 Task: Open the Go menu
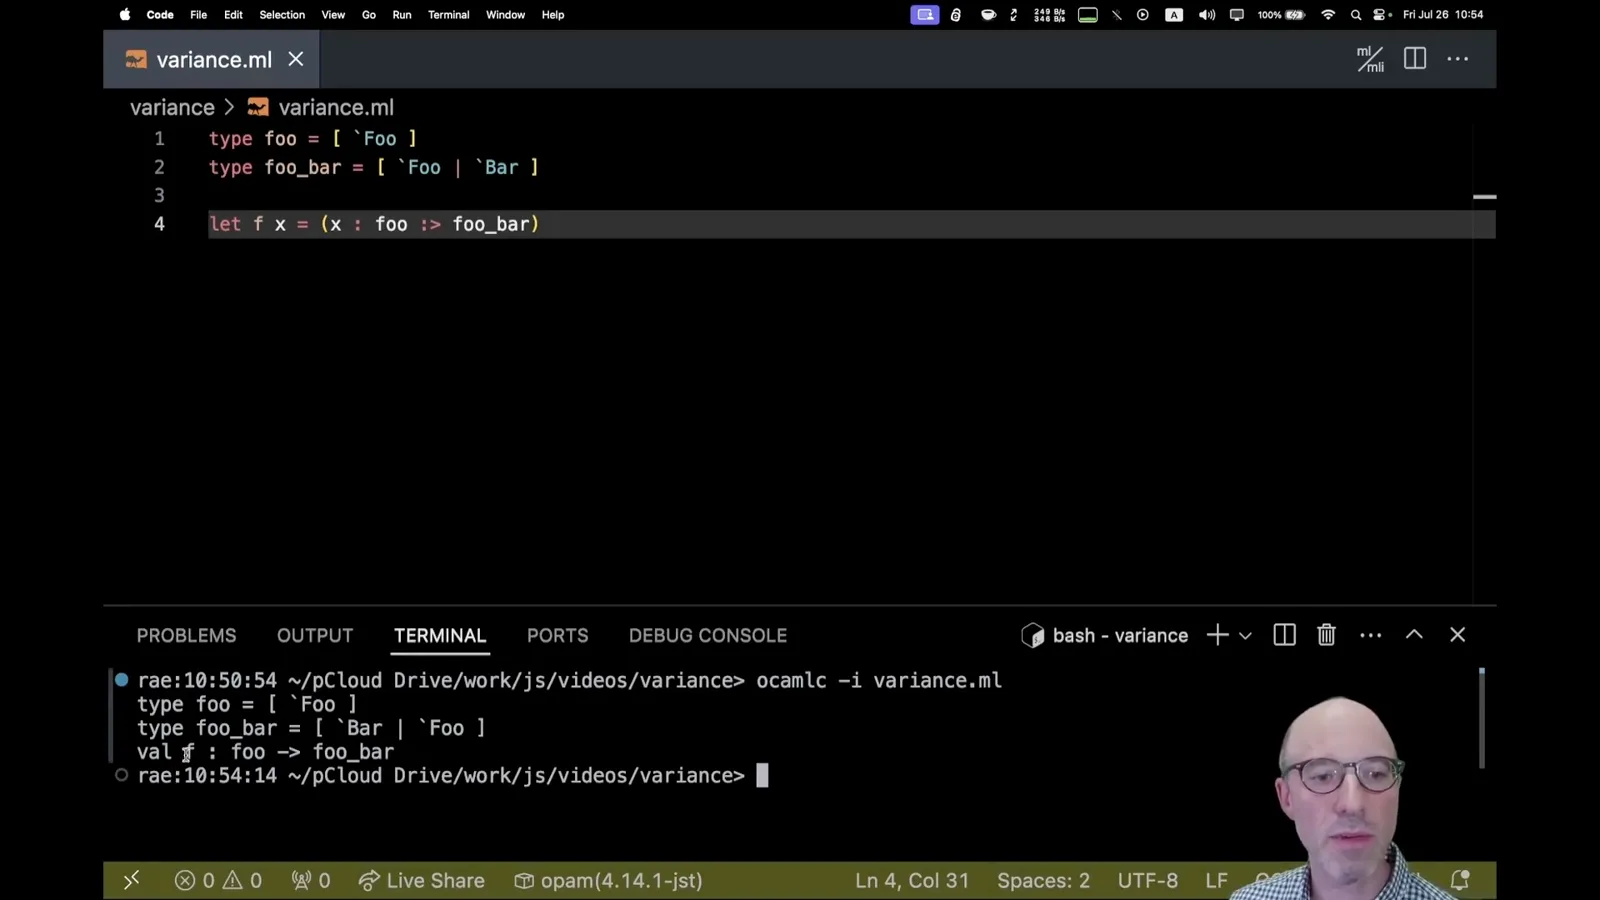point(369,15)
